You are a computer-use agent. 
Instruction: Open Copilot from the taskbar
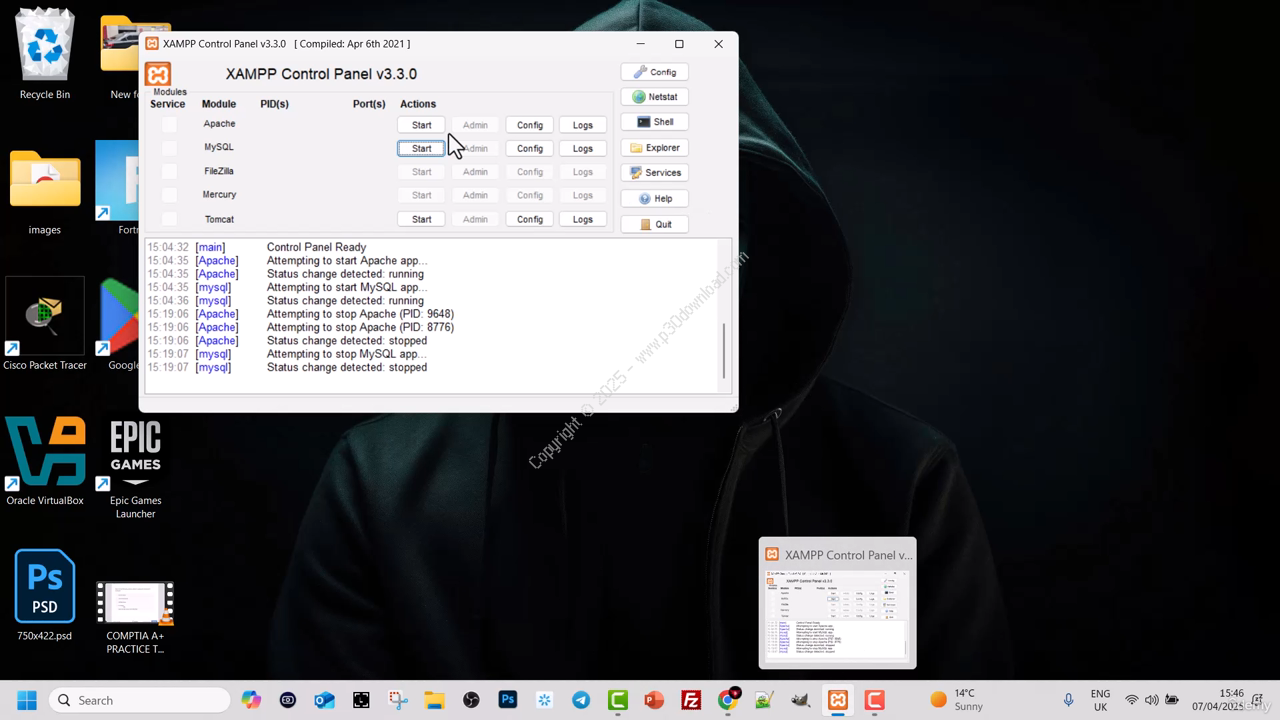coord(251,700)
